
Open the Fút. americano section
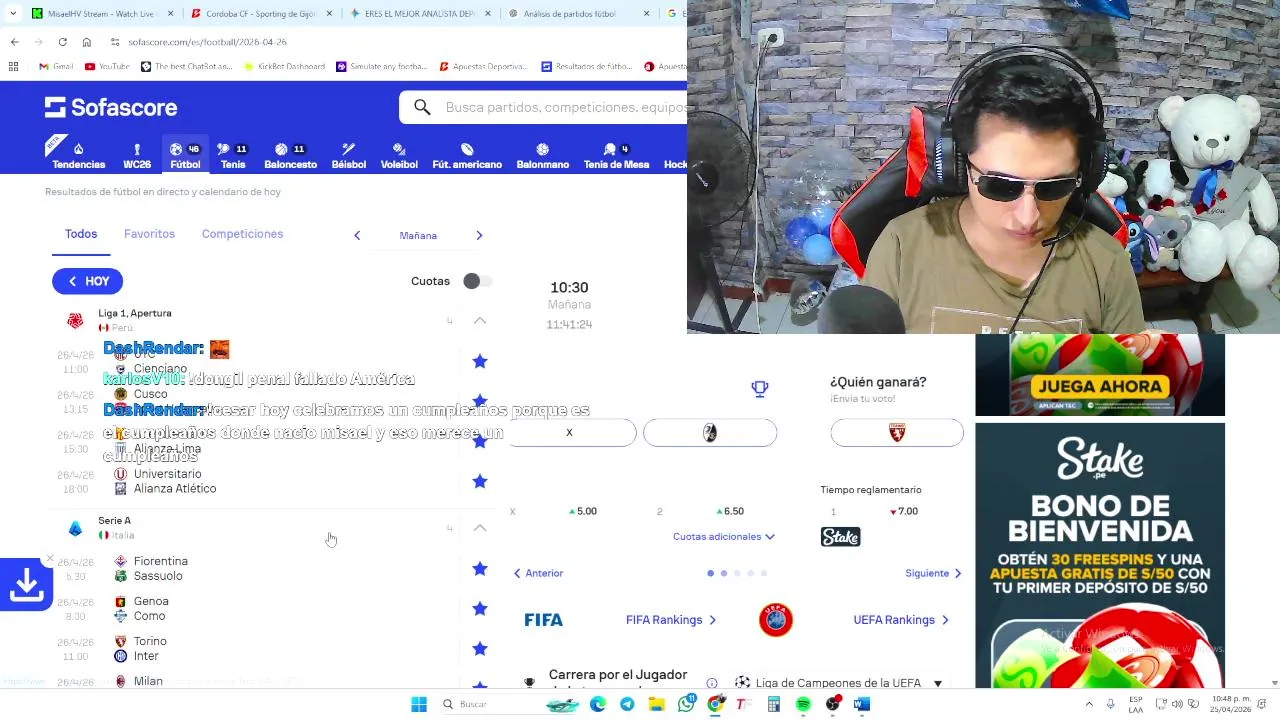point(467,156)
